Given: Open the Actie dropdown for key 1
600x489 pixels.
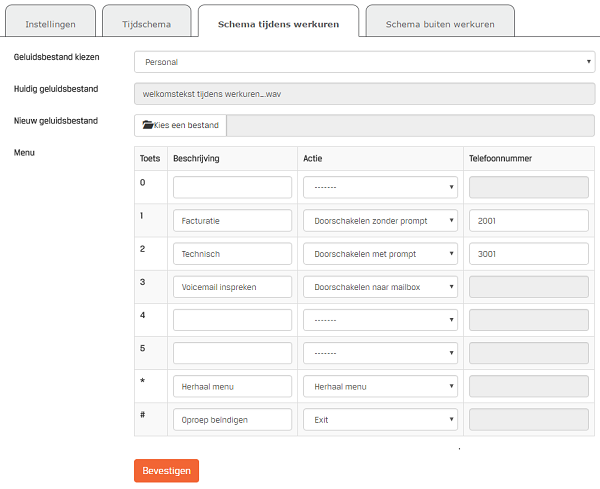Looking at the screenshot, I should [380, 221].
